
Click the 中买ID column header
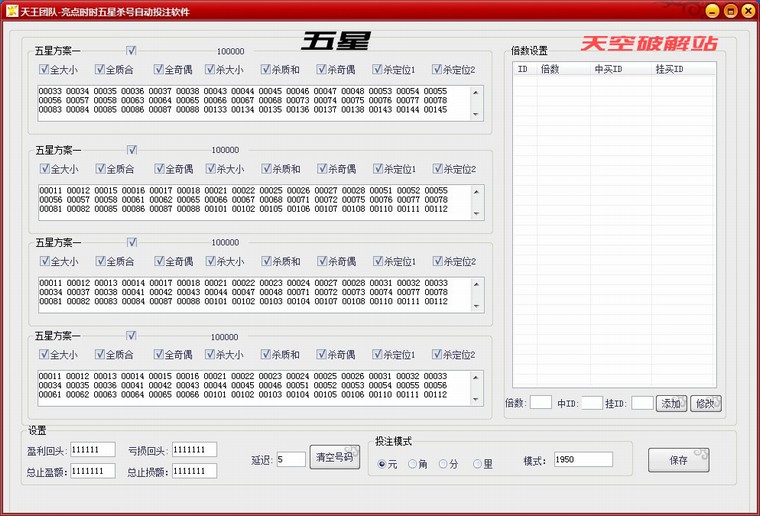[x=608, y=70]
